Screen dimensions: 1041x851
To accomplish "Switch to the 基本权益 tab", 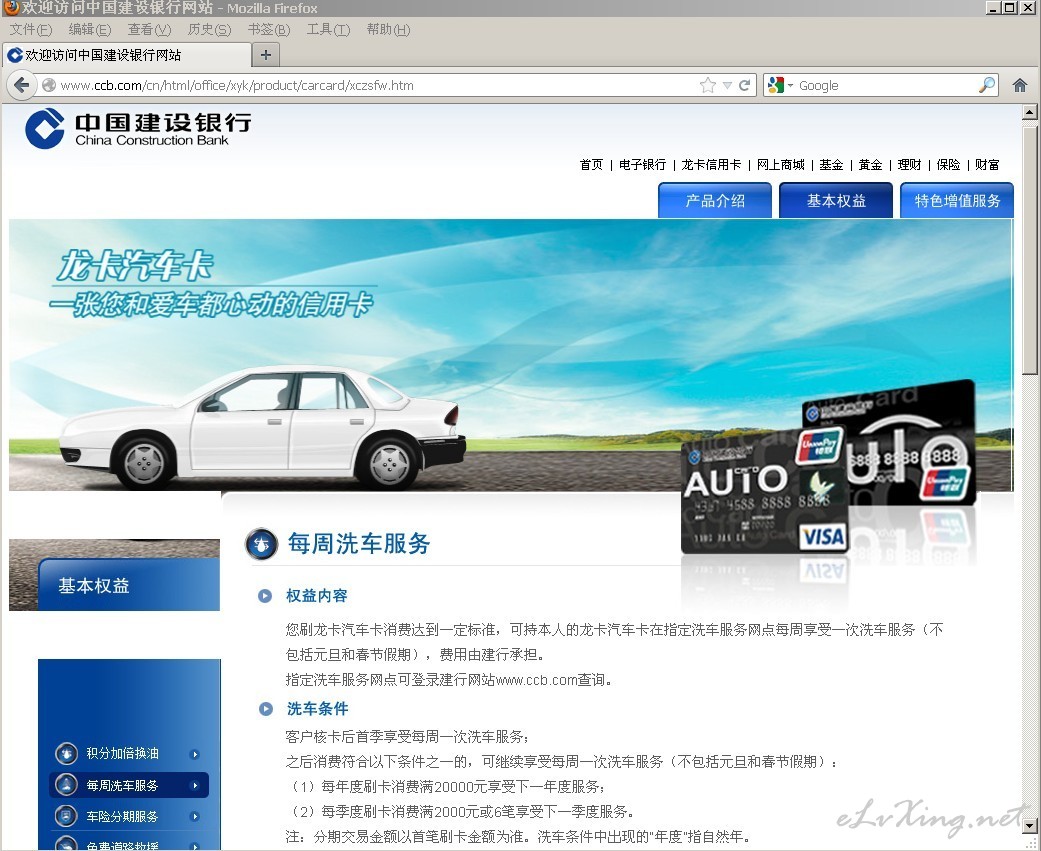I will click(836, 200).
